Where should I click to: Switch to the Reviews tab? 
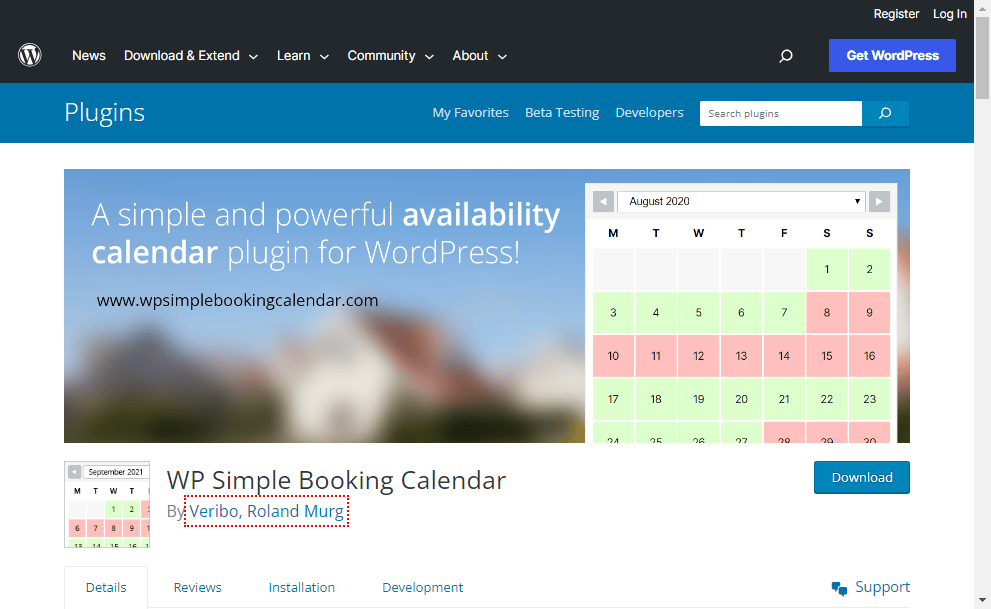pos(197,588)
